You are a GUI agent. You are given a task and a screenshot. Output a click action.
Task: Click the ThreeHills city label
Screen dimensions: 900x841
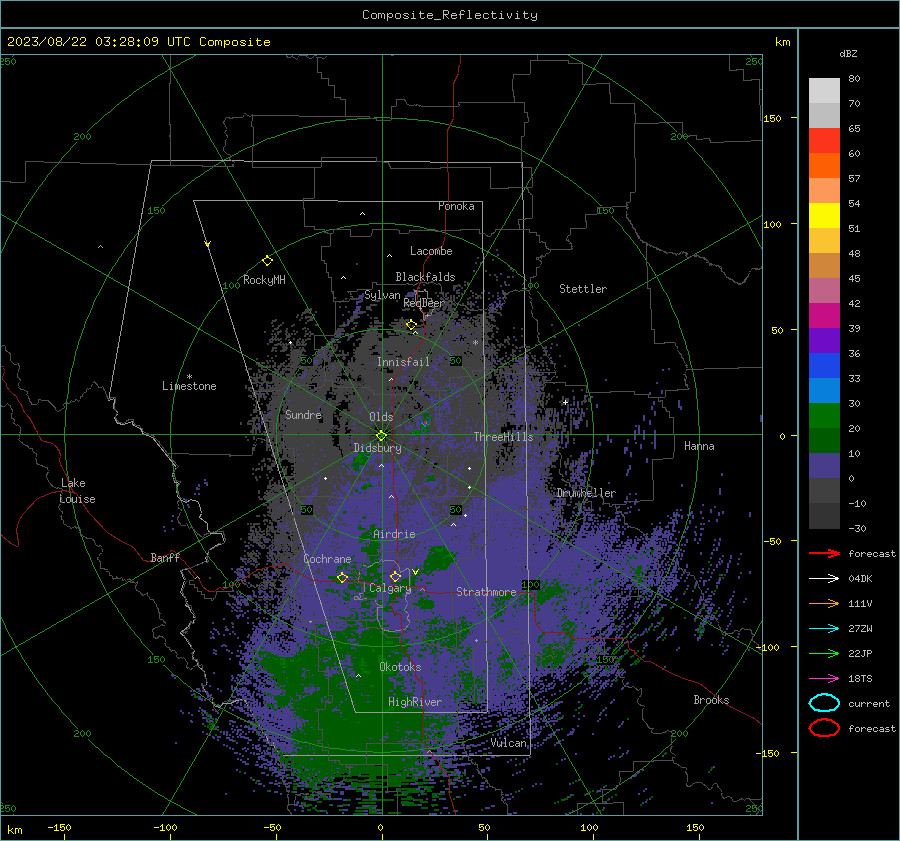[x=503, y=437]
